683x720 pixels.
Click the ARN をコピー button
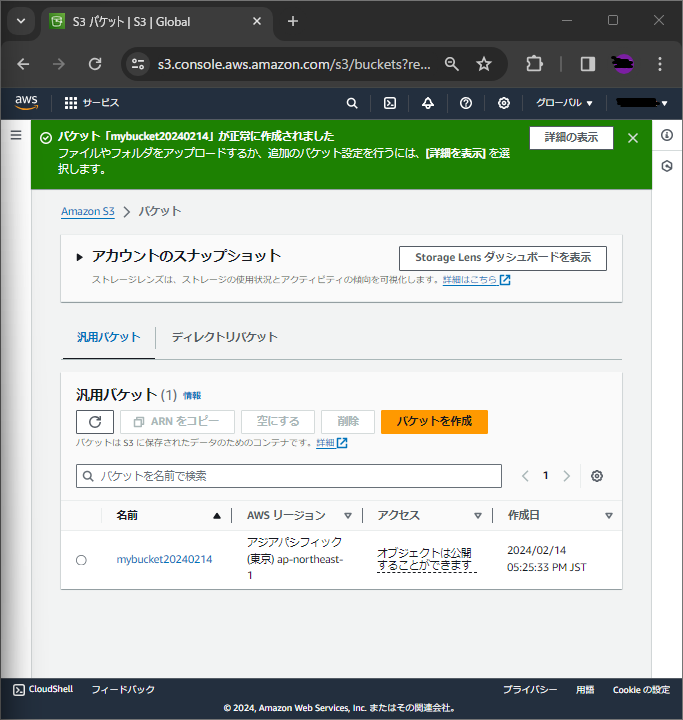[177, 422]
